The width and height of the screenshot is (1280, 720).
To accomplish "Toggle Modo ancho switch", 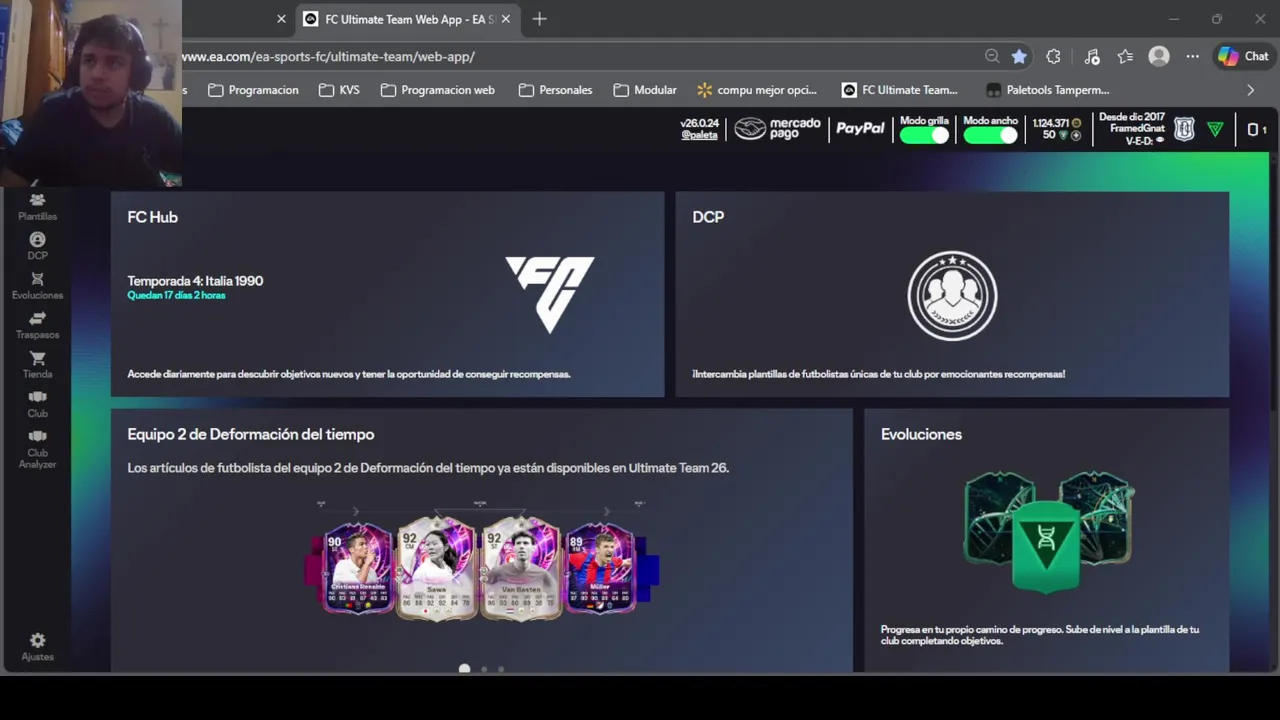I will pos(990,135).
